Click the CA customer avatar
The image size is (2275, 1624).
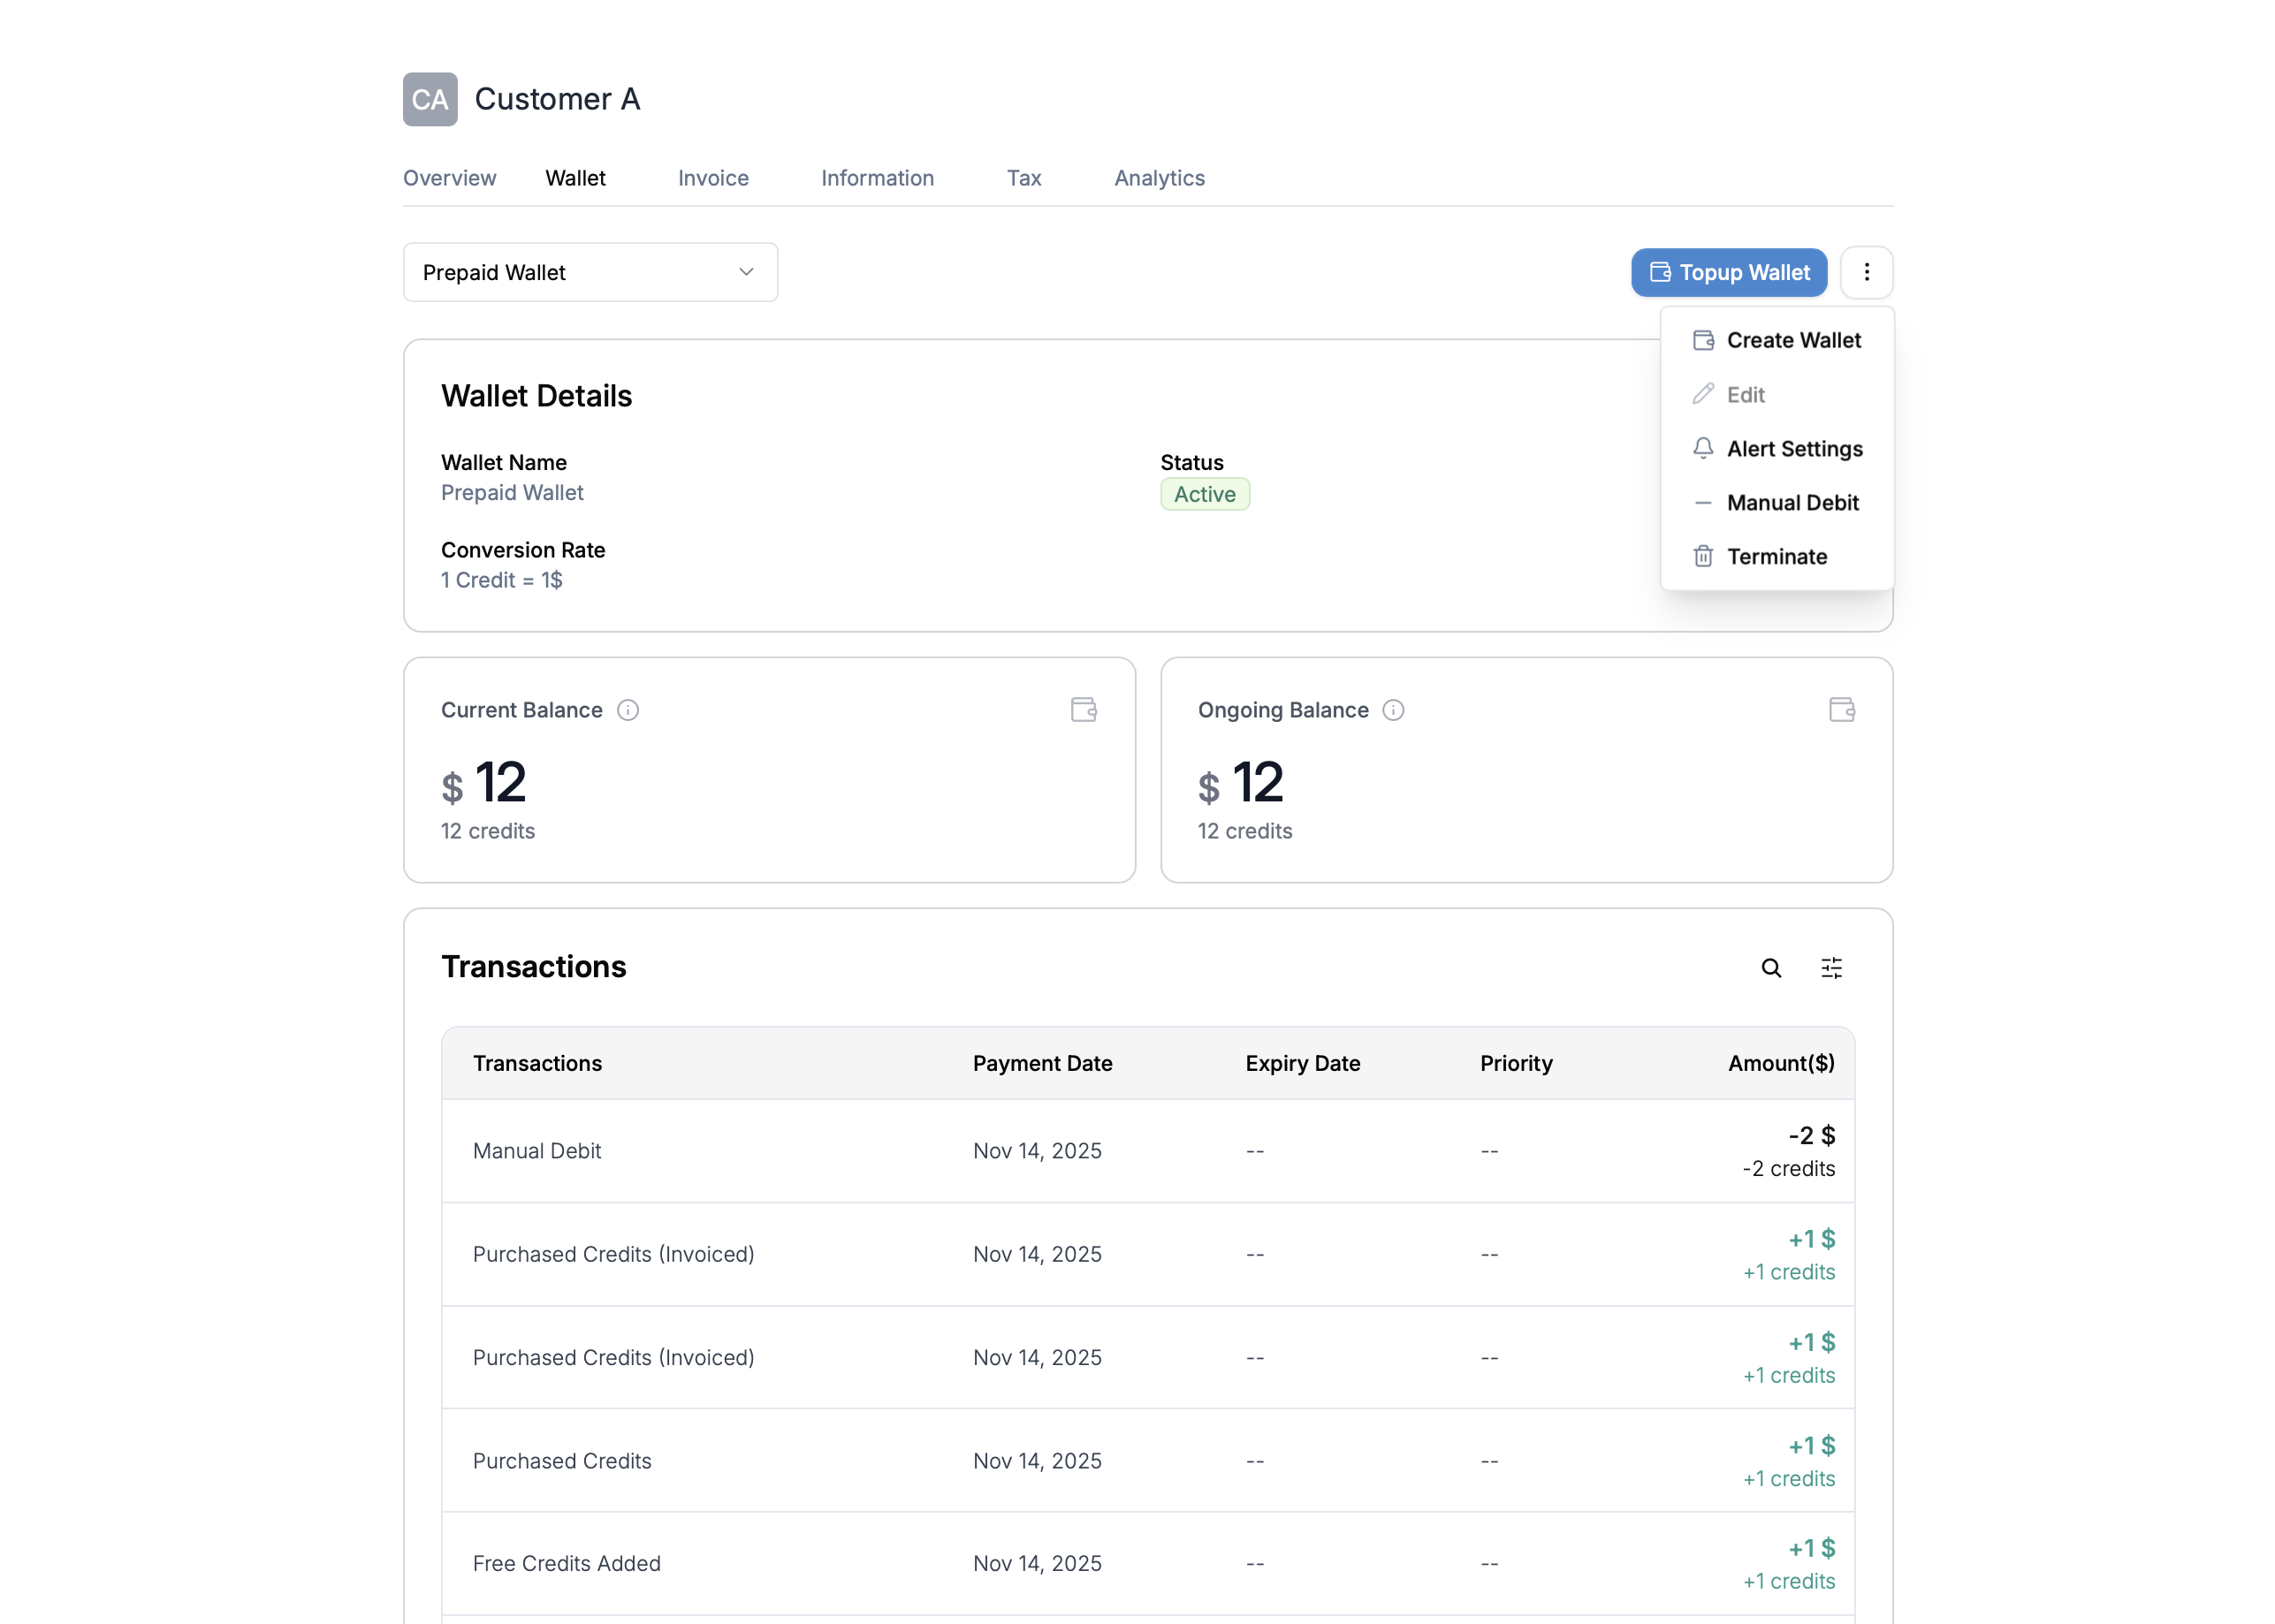click(430, 99)
